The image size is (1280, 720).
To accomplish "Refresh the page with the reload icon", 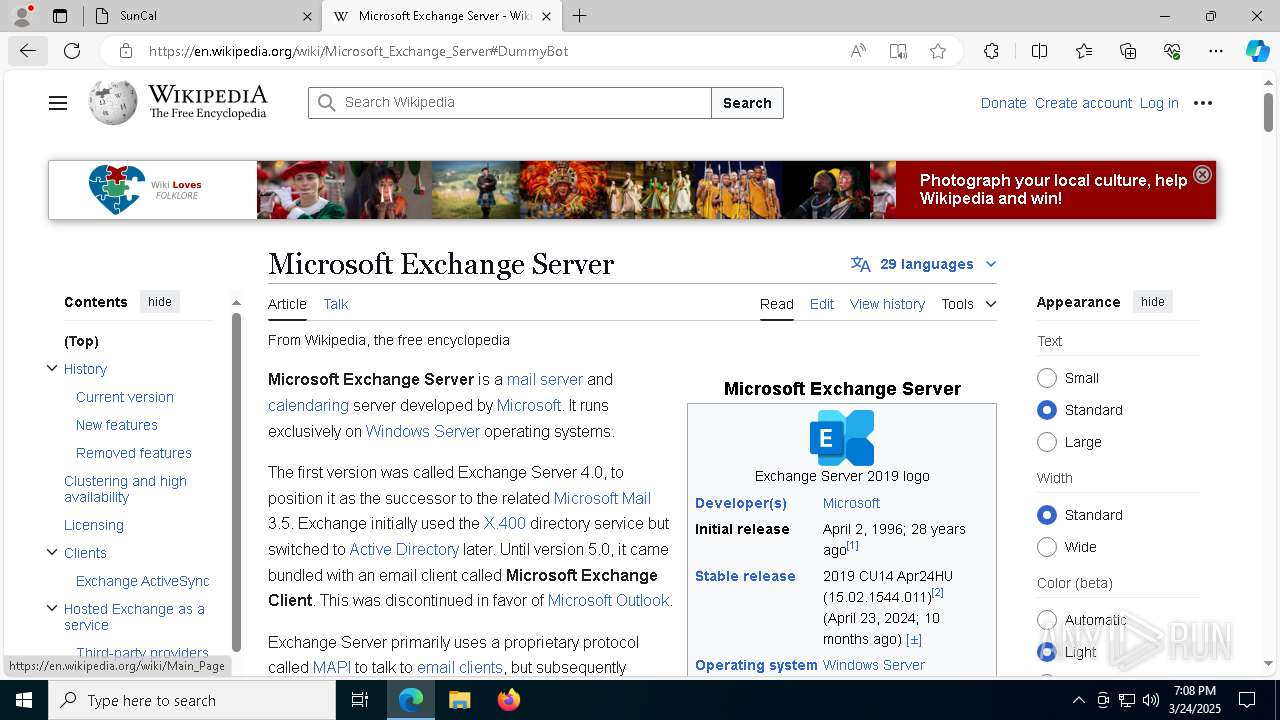I will 72,51.
